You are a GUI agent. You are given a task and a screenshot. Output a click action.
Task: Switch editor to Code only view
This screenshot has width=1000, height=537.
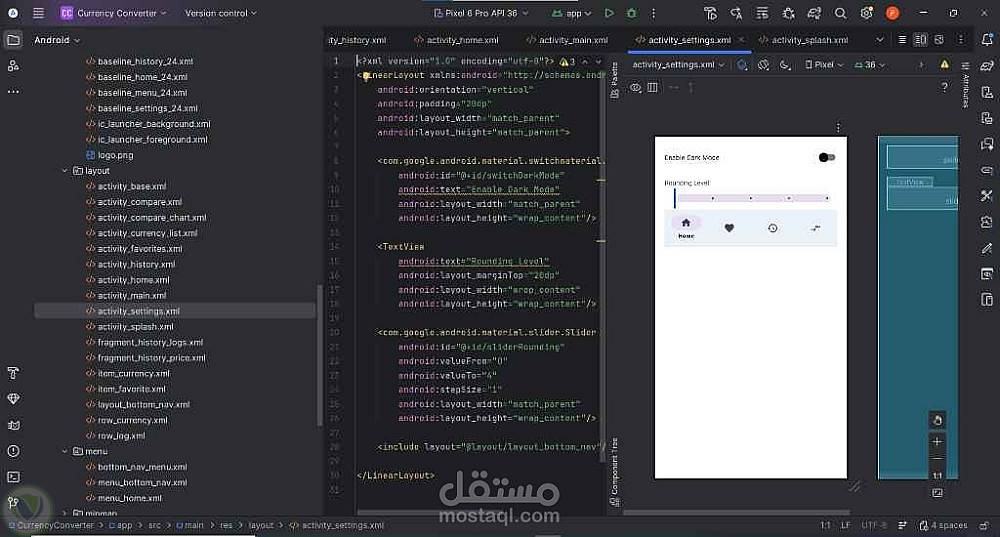click(902, 40)
